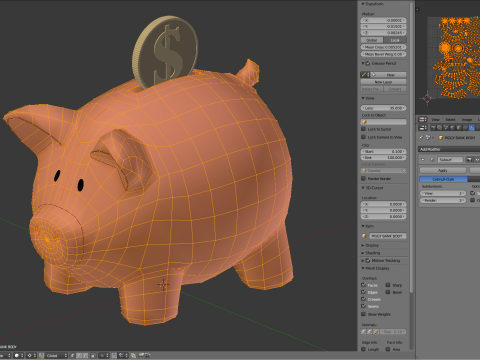Switch to Object properties tab icon
Viewport: 480px width, 360px height.
(459, 128)
